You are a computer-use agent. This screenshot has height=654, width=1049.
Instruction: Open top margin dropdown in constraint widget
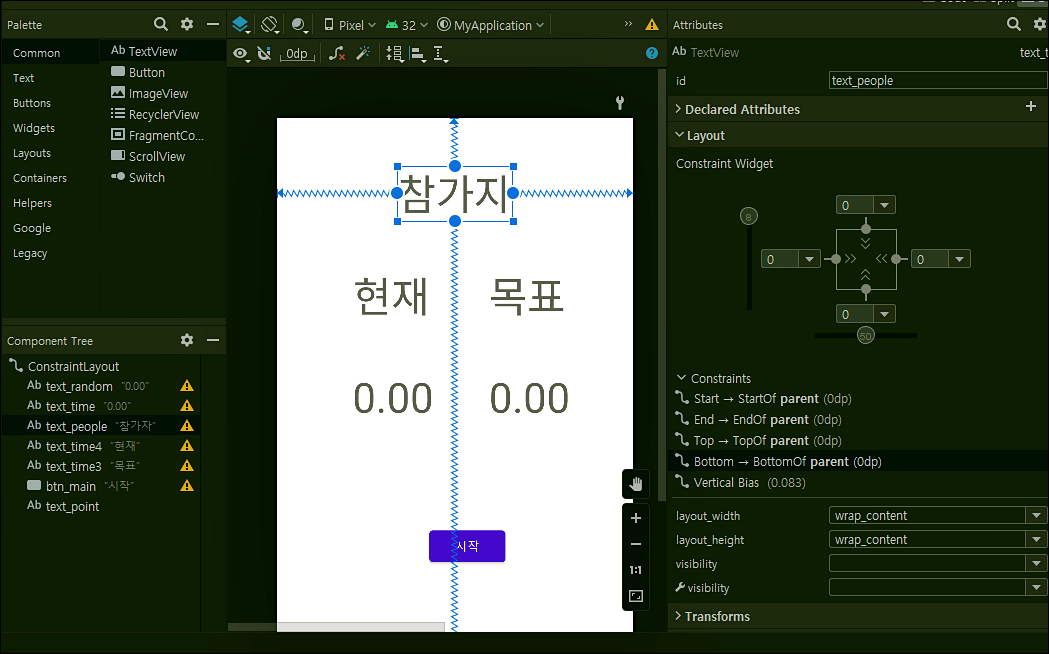[x=884, y=205]
